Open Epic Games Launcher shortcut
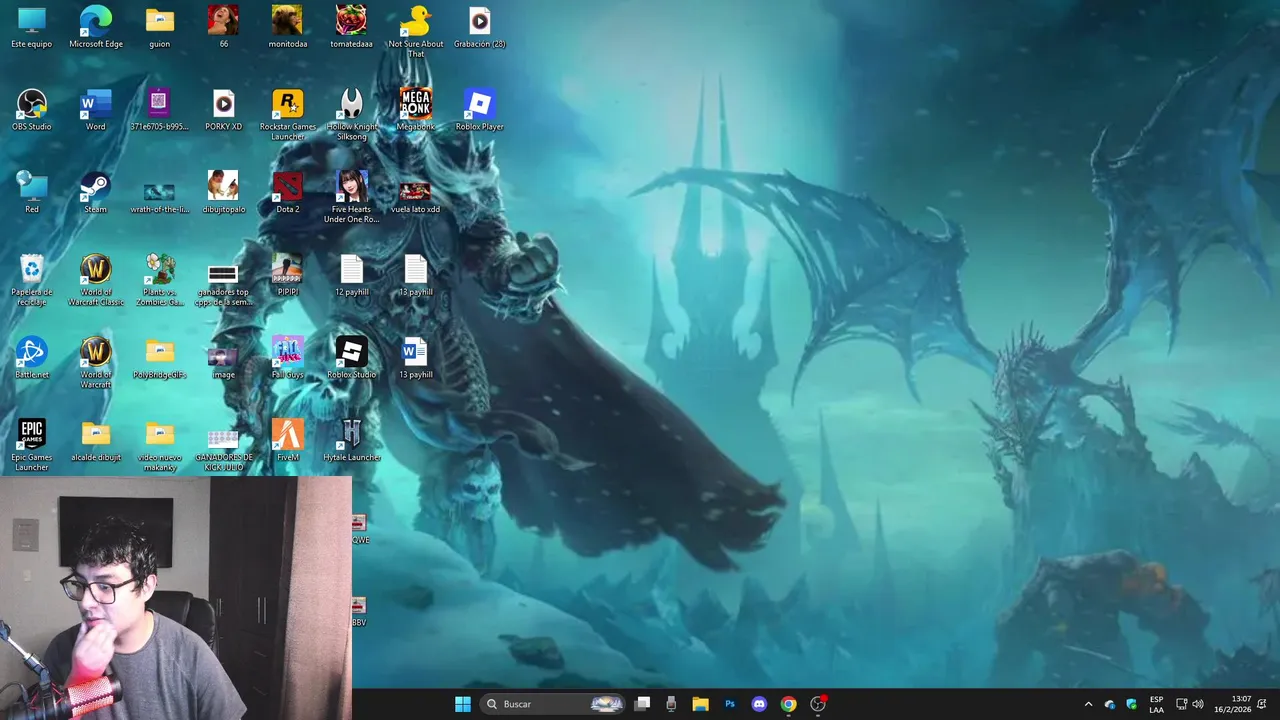Screen dimensions: 1280x720 coord(32,446)
